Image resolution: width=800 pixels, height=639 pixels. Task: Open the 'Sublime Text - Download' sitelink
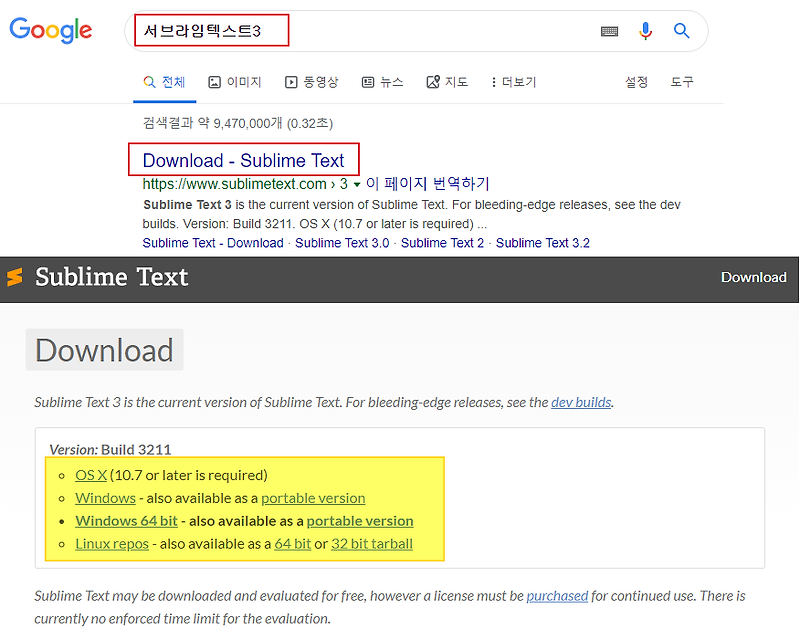tap(213, 243)
